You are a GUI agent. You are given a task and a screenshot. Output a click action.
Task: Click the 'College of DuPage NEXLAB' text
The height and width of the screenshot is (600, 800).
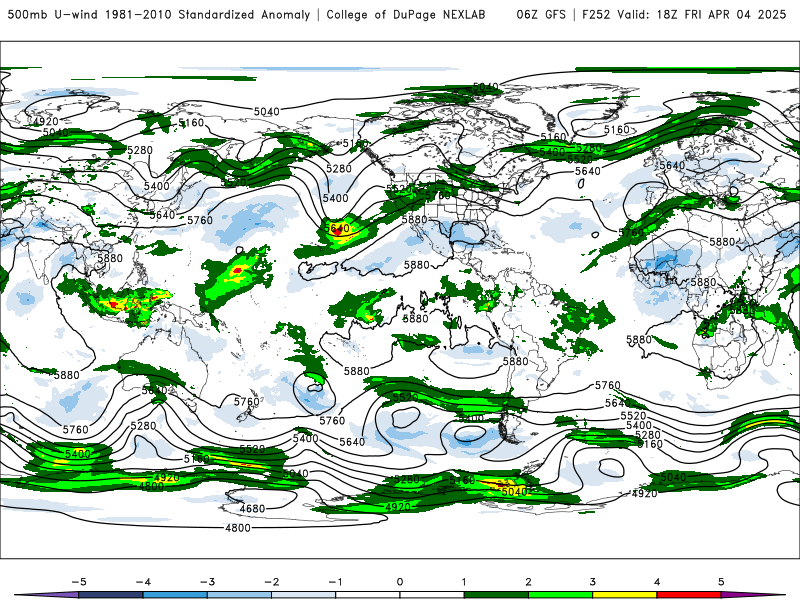(406, 14)
